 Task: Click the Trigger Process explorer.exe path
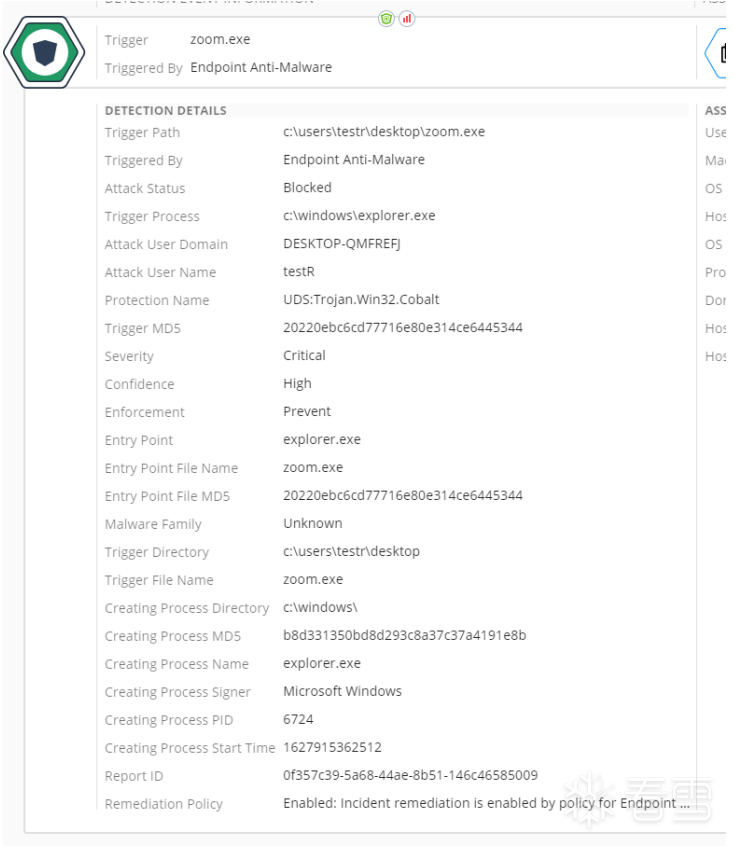tap(359, 215)
